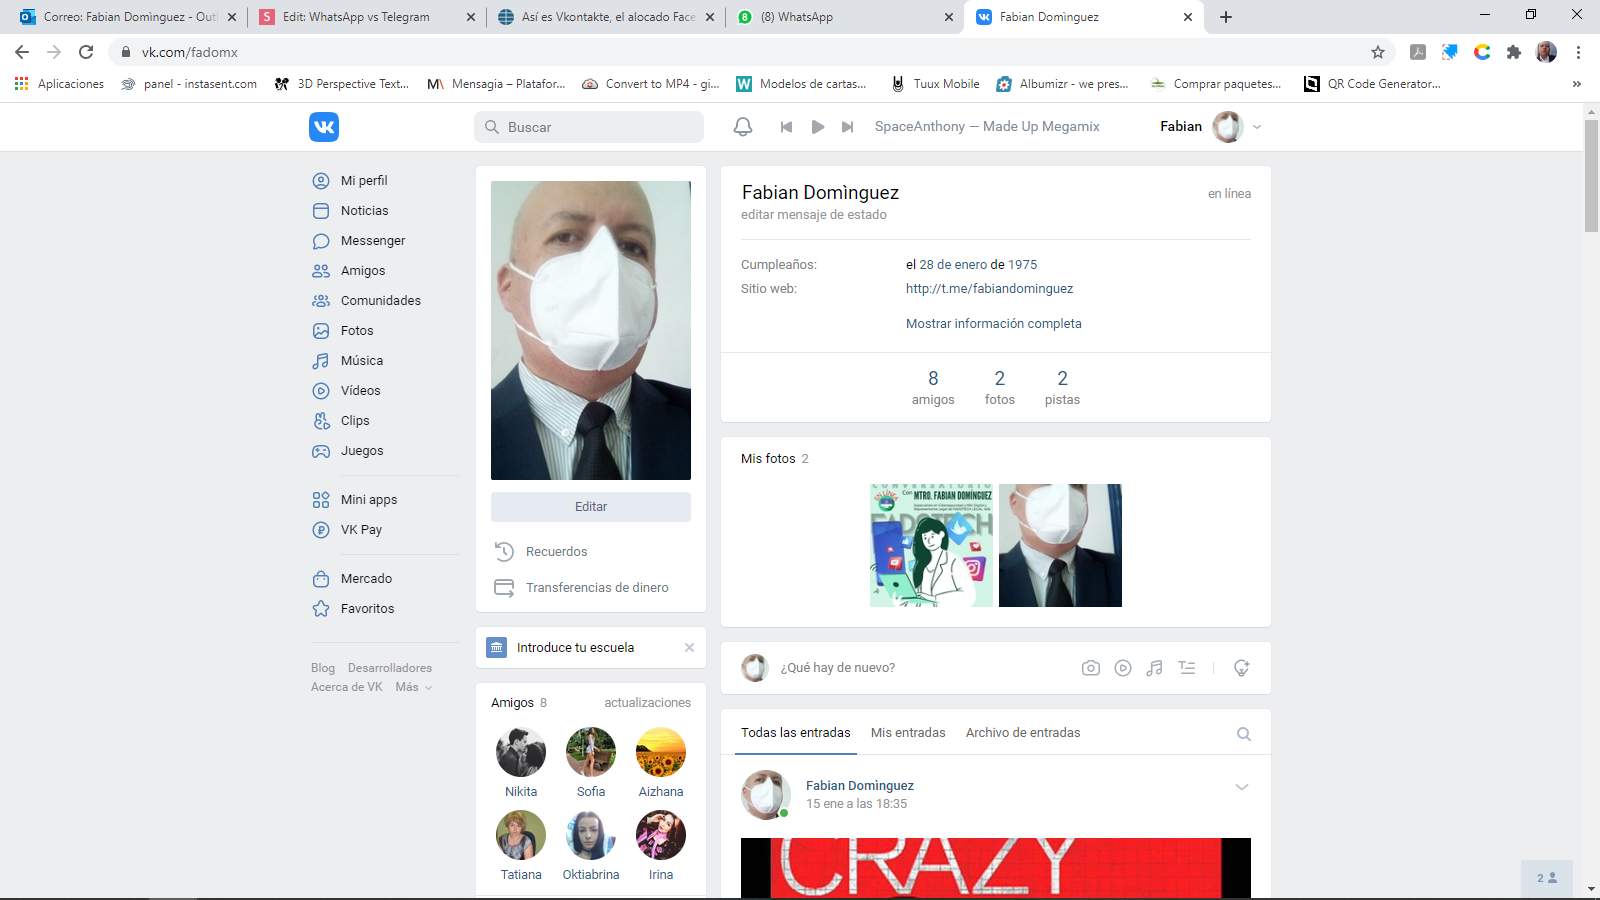Open Juegos in the sidebar
1600x900 pixels.
click(x=362, y=451)
